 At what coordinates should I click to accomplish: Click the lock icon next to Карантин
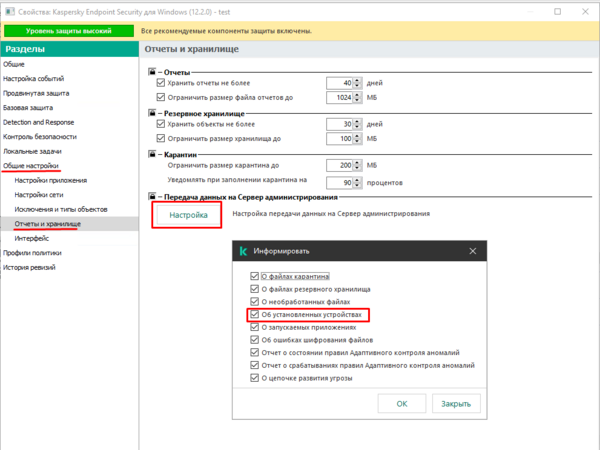(152, 154)
